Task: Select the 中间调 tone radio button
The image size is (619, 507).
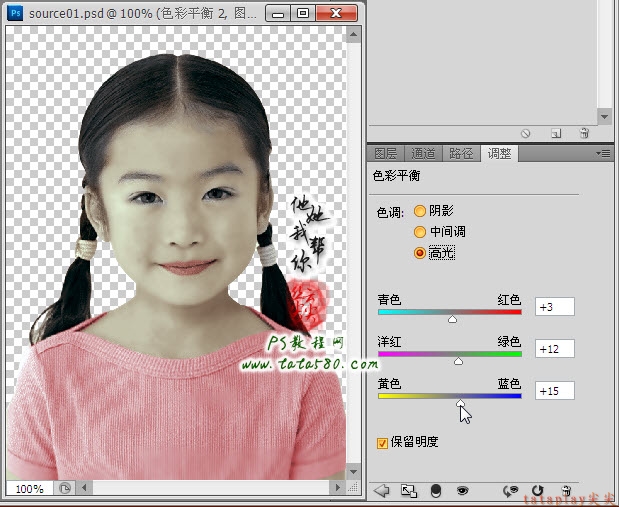Action: [420, 232]
